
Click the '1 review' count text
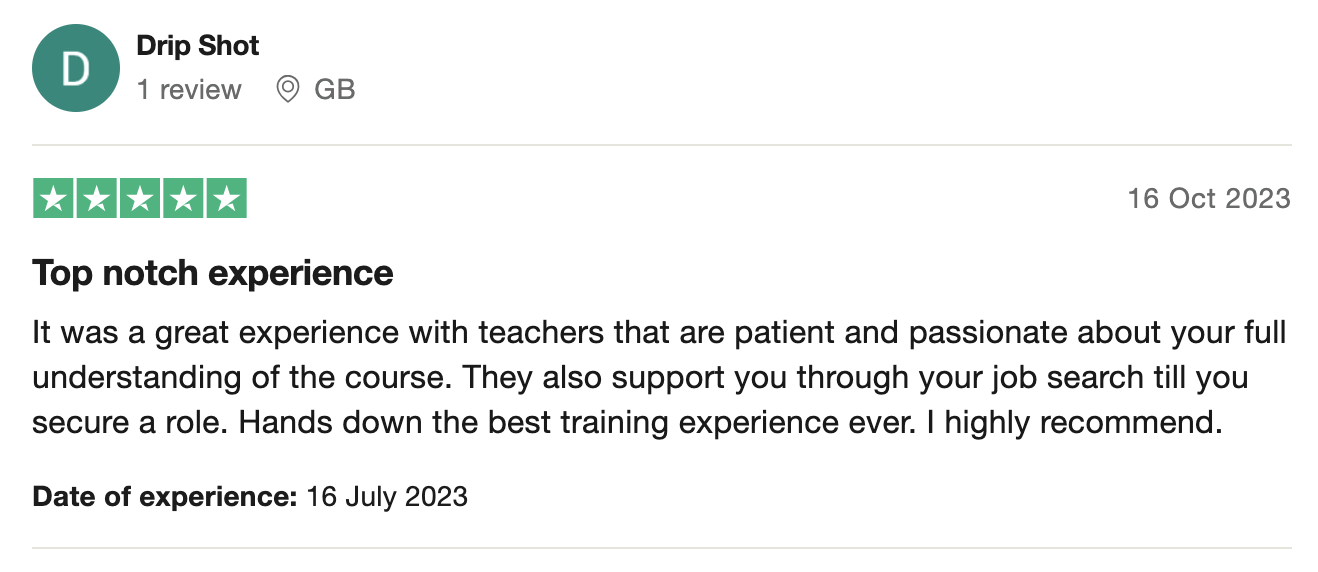189,90
